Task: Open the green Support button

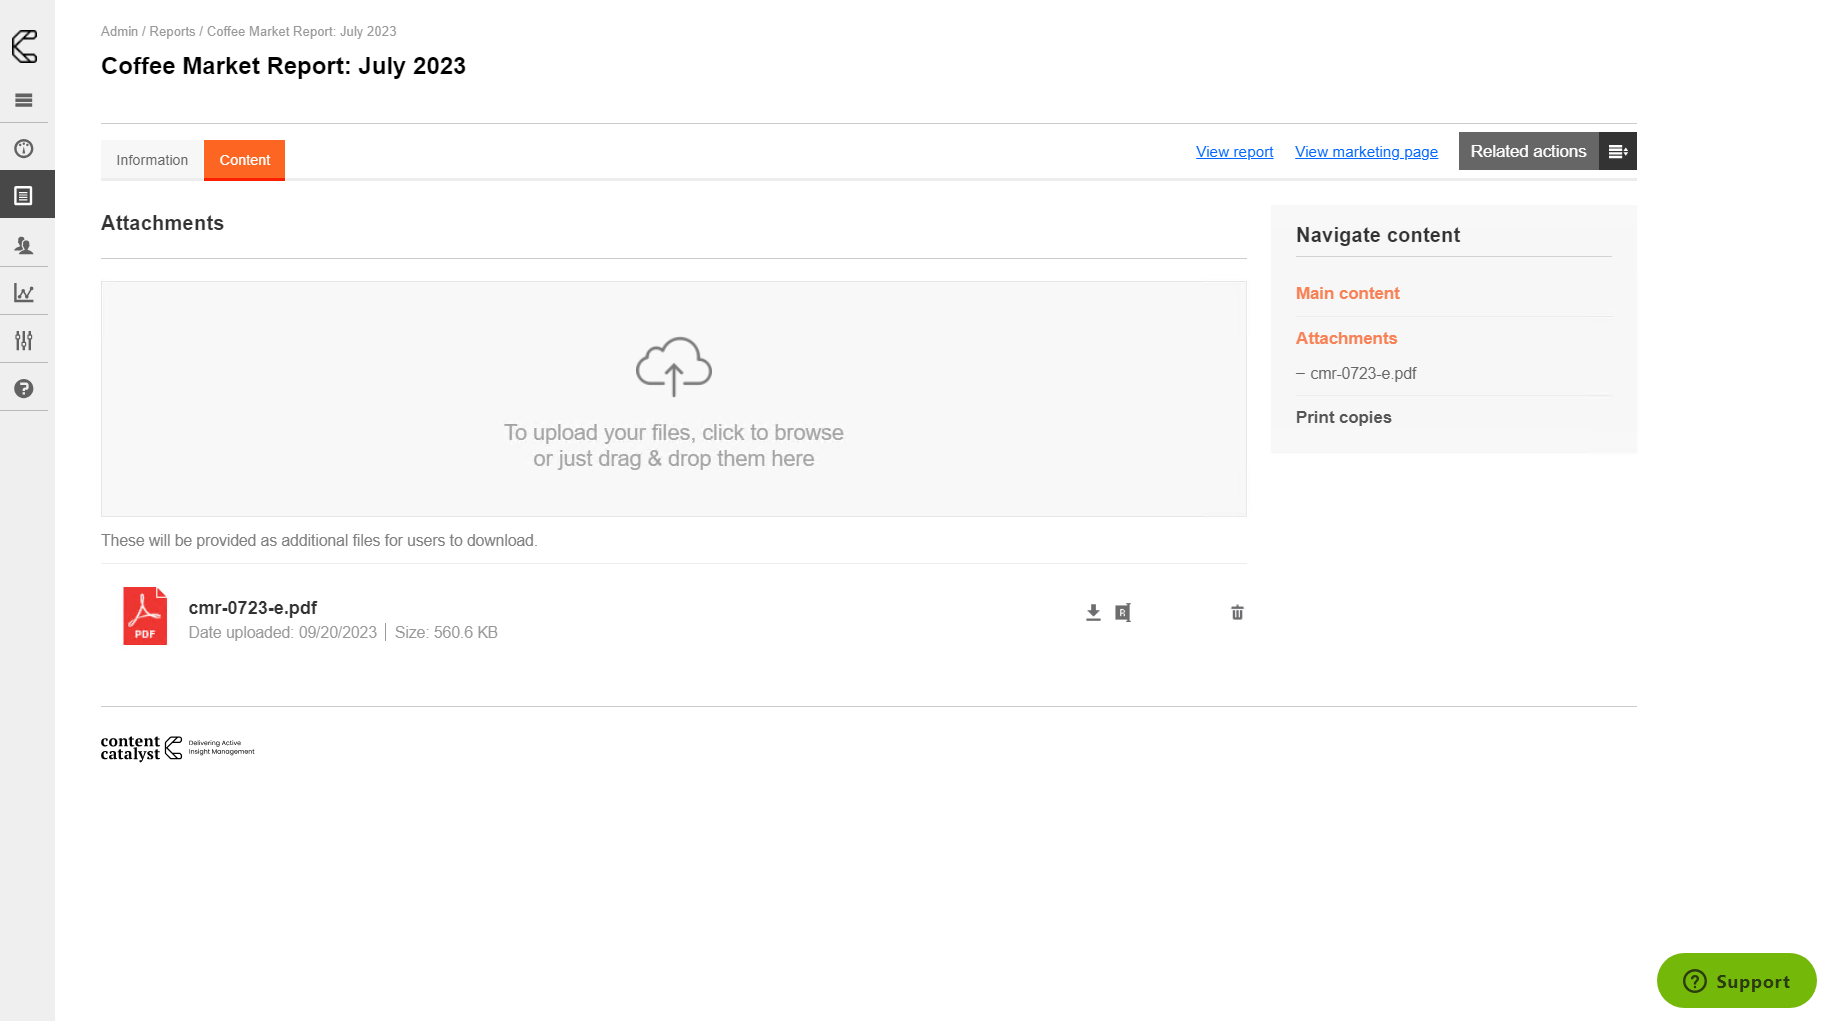Action: pos(1736,981)
